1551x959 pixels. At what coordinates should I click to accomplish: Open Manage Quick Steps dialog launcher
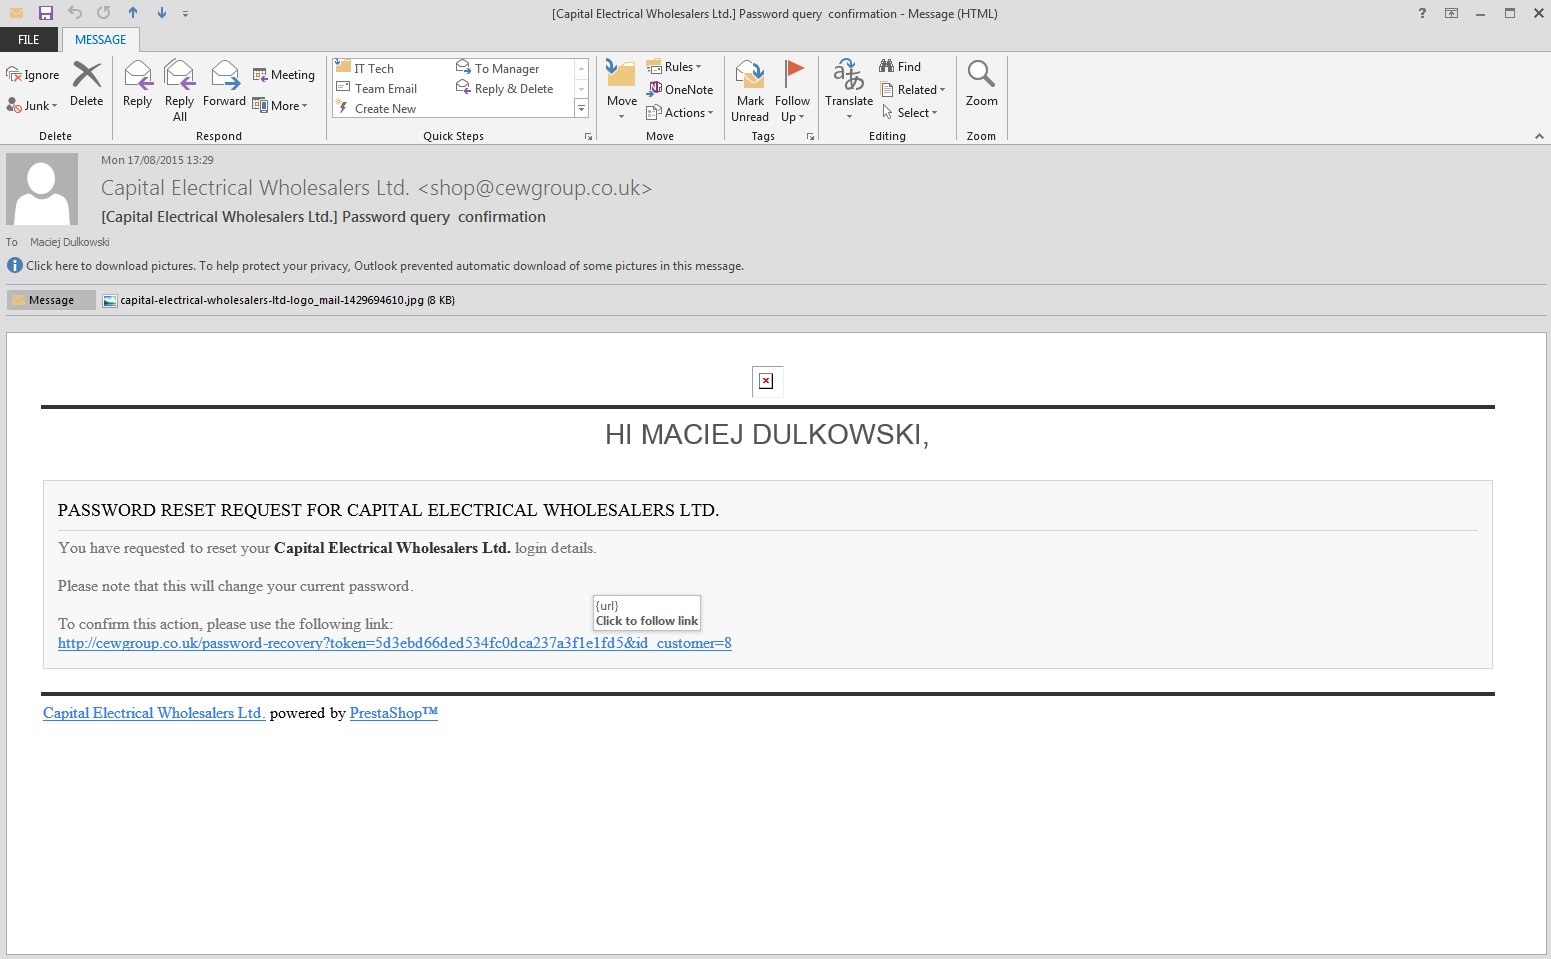point(588,136)
